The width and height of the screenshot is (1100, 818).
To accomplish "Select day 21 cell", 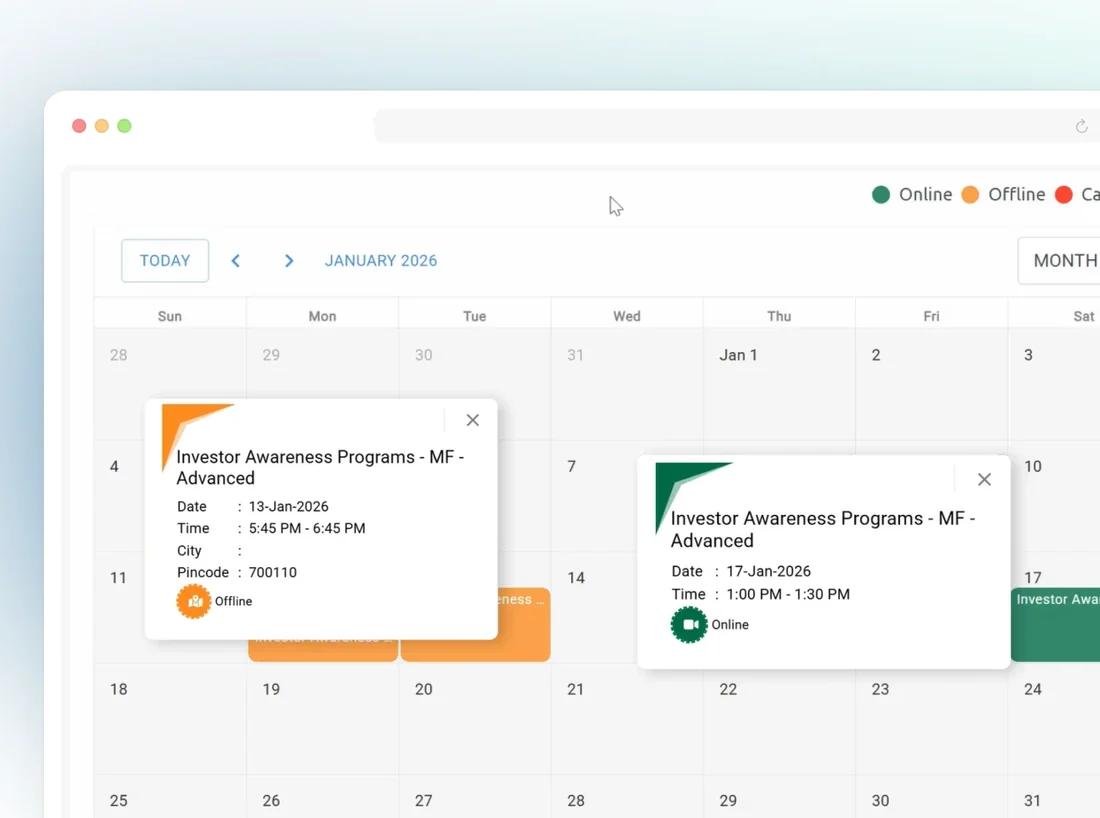I will (627, 719).
